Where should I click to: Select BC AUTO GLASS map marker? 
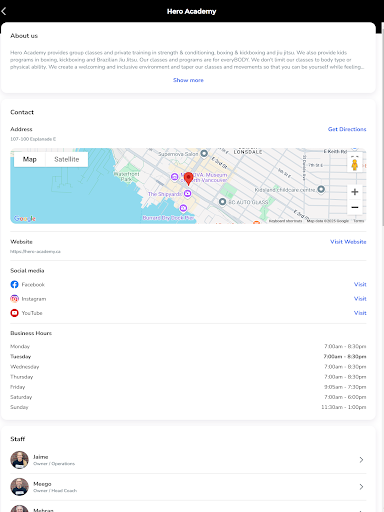pos(222,202)
